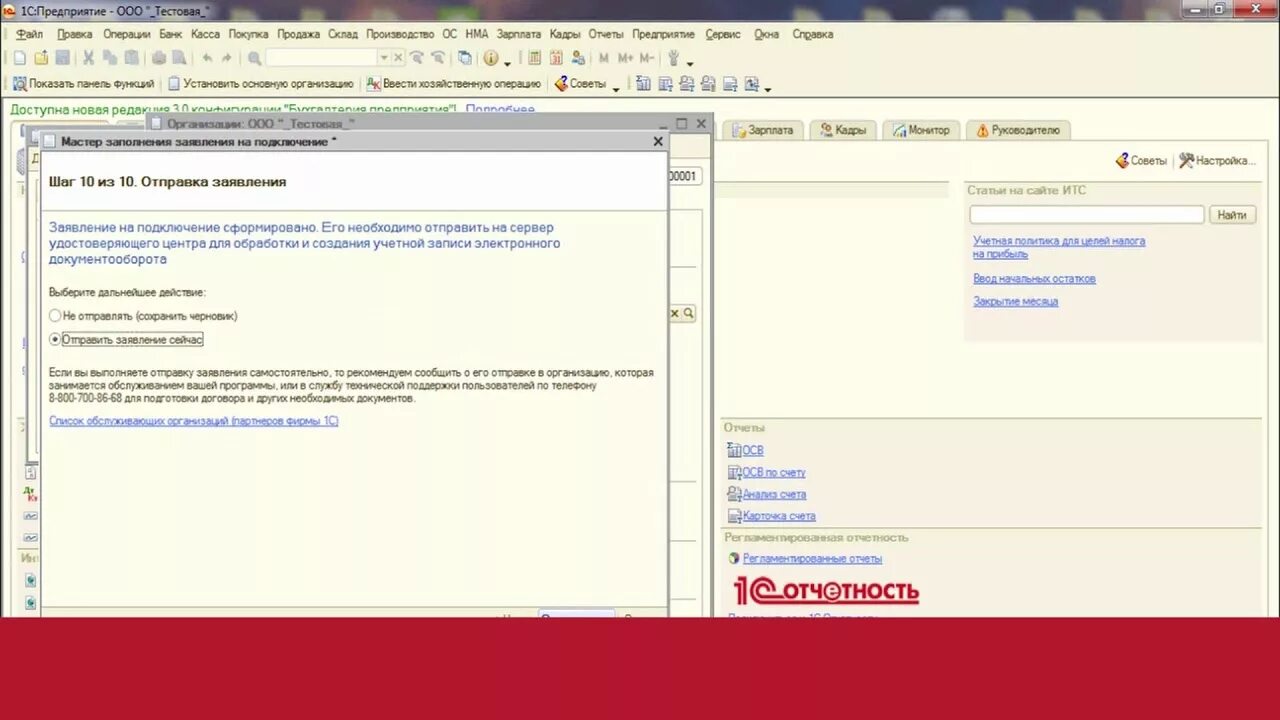Click the Help info toolbar icon

pos(491,58)
